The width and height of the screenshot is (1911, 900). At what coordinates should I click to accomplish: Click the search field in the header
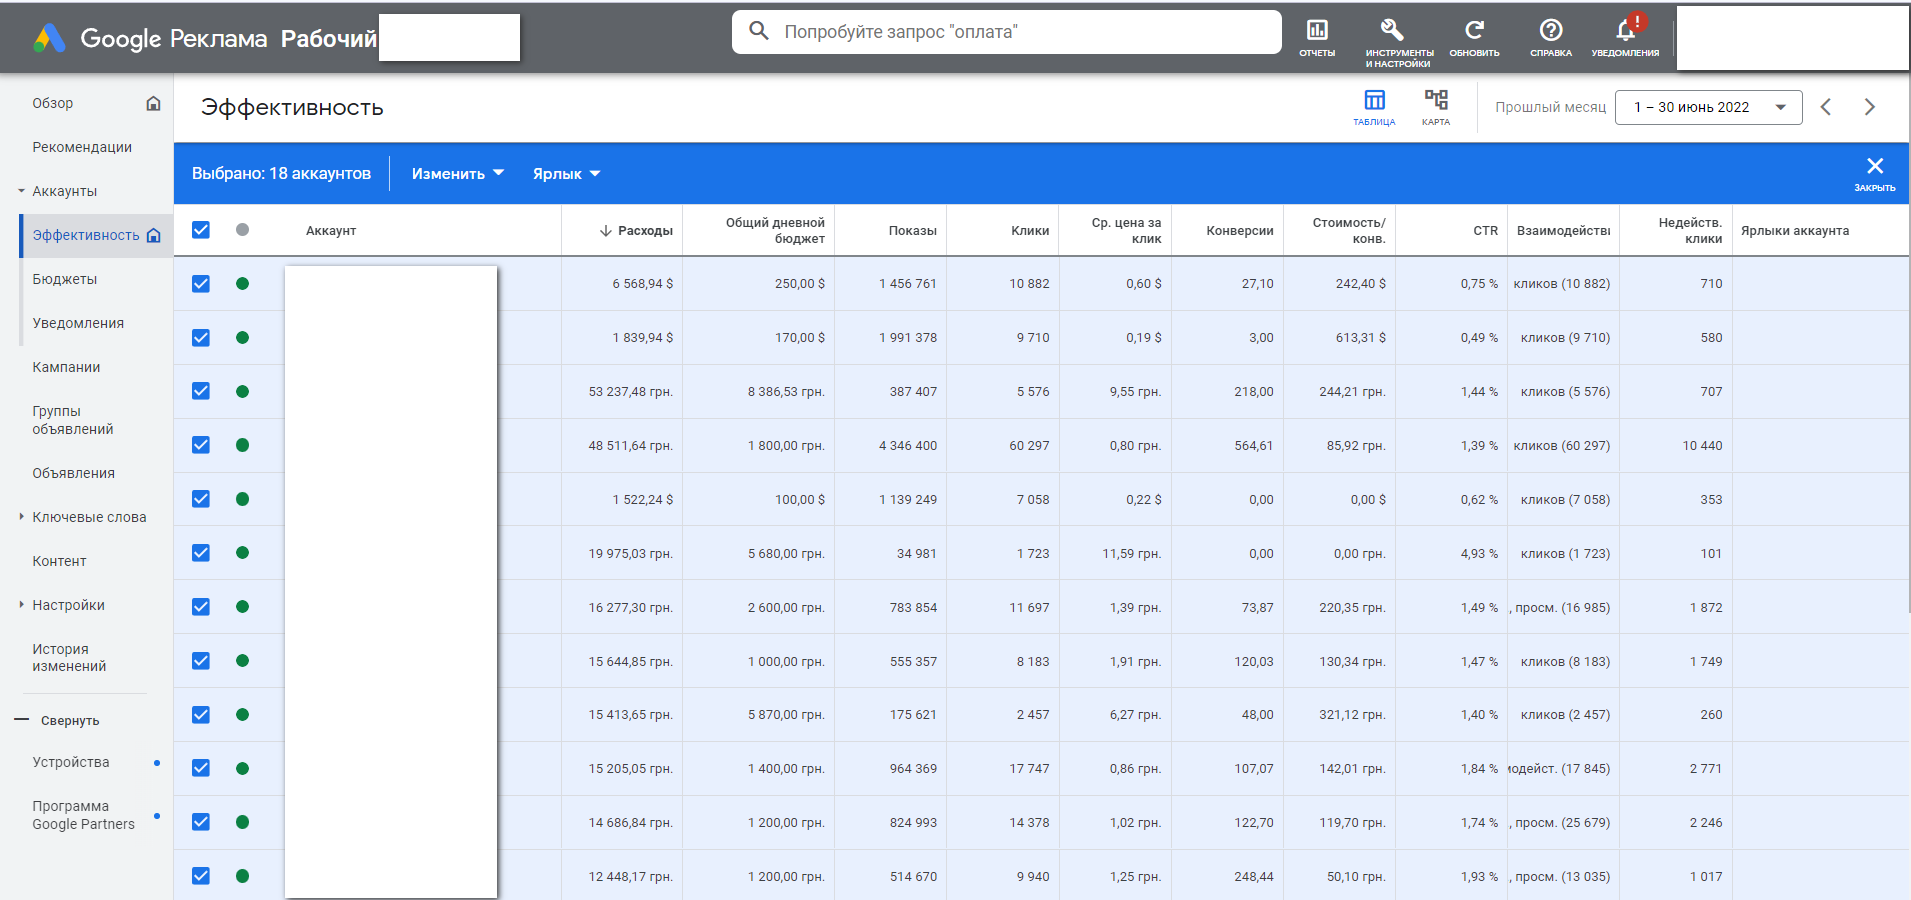click(x=1006, y=32)
